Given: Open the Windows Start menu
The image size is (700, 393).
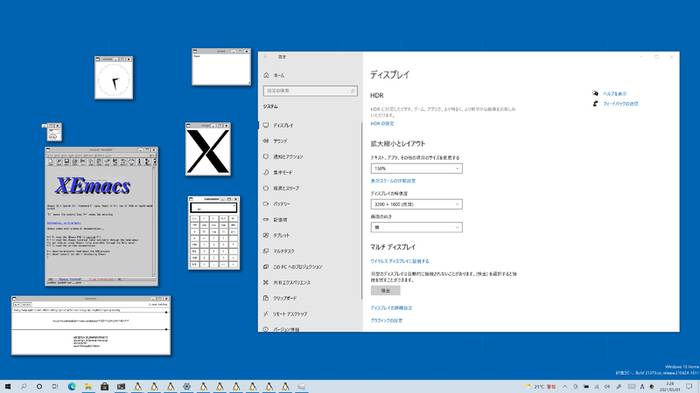Looking at the screenshot, I should [8, 387].
